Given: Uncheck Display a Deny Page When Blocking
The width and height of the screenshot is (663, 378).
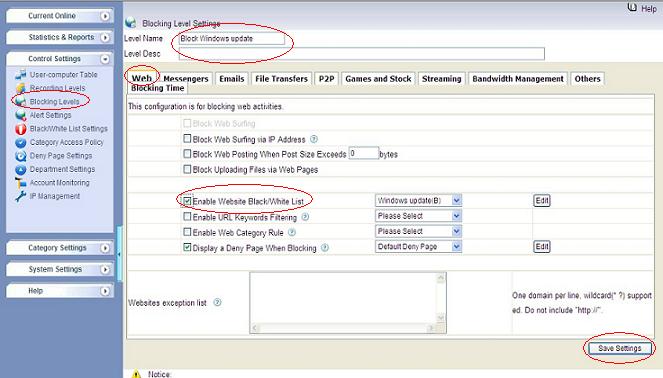Looking at the screenshot, I should 187,247.
